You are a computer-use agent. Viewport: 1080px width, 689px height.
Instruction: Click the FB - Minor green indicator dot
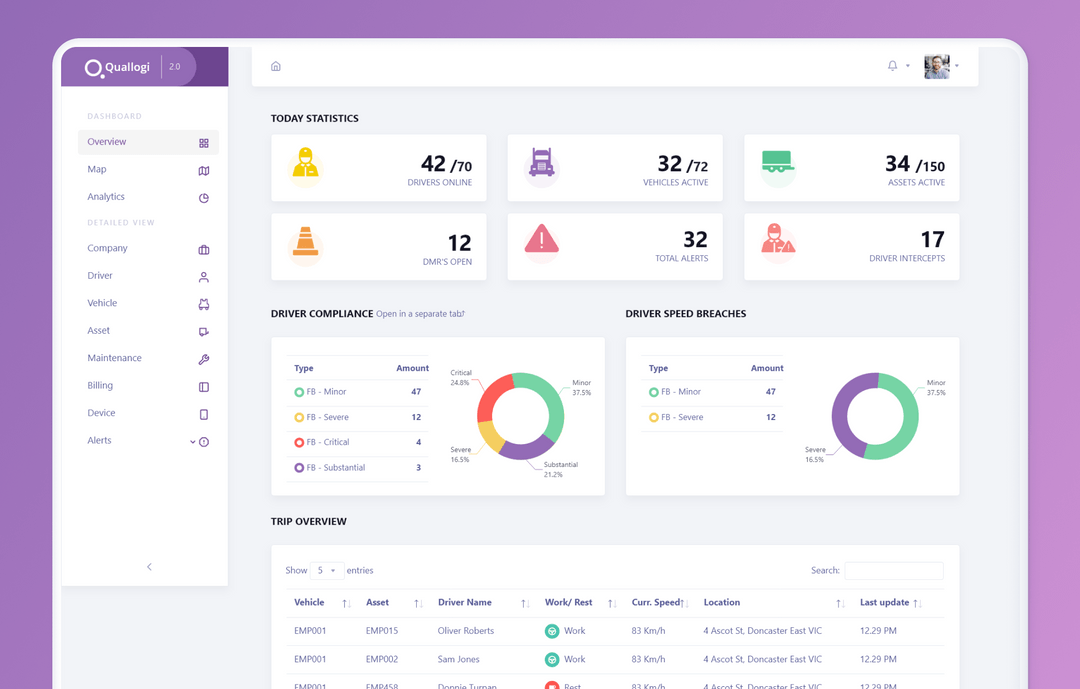pos(298,392)
